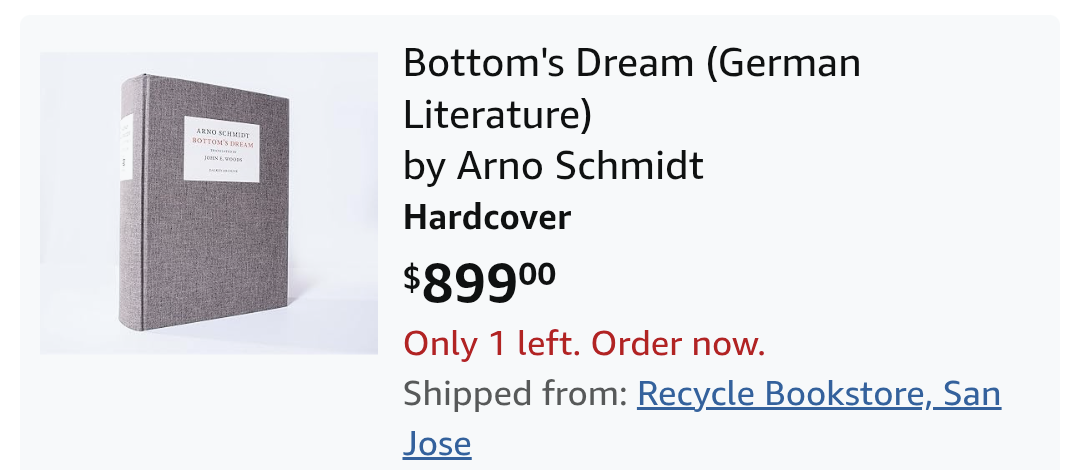Click the white title label on book cover
Image resolution: width=1080 pixels, height=470 pixels.
point(221,149)
